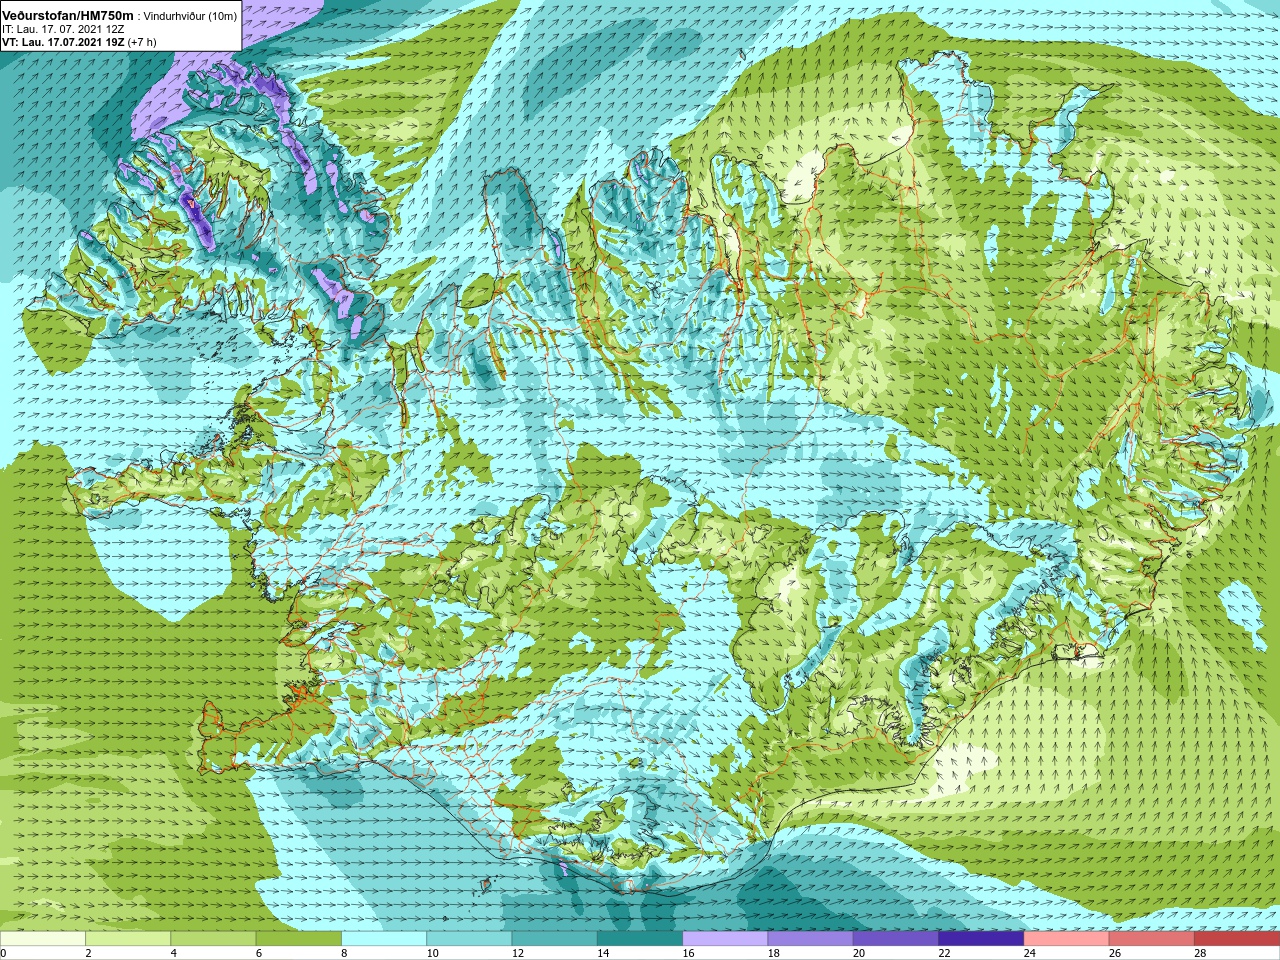The image size is (1280, 960).
Task: Click legend scale number 12
Action: [x=517, y=953]
